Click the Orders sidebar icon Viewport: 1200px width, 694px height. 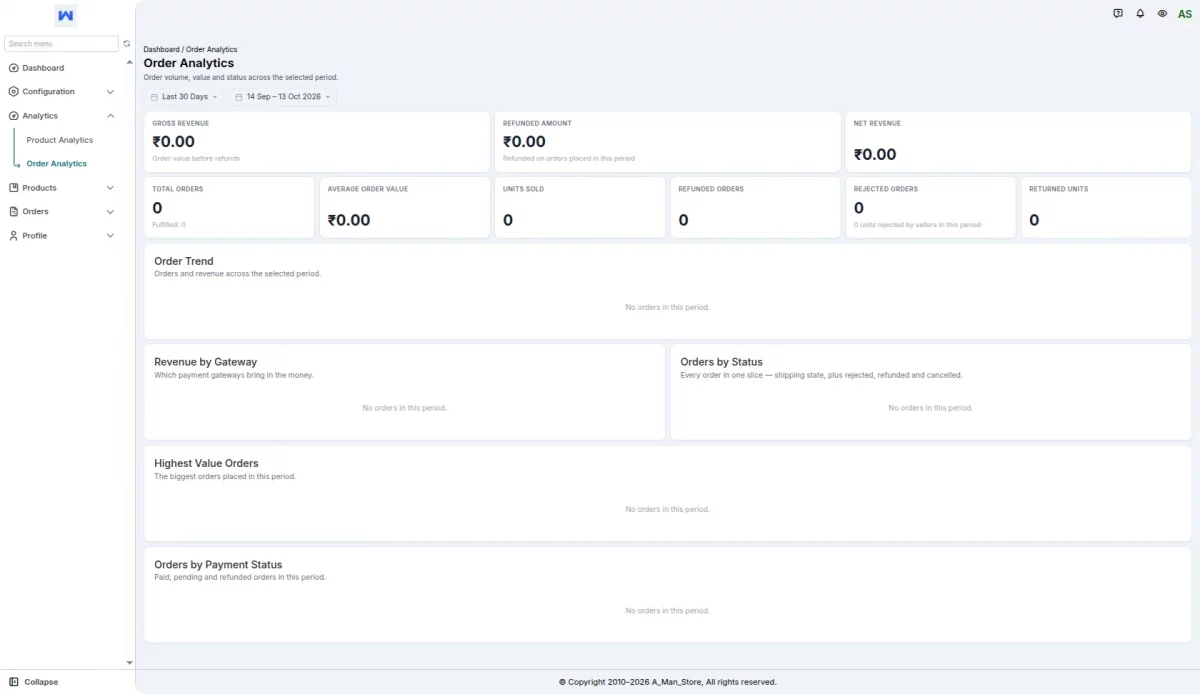[x=13, y=212]
